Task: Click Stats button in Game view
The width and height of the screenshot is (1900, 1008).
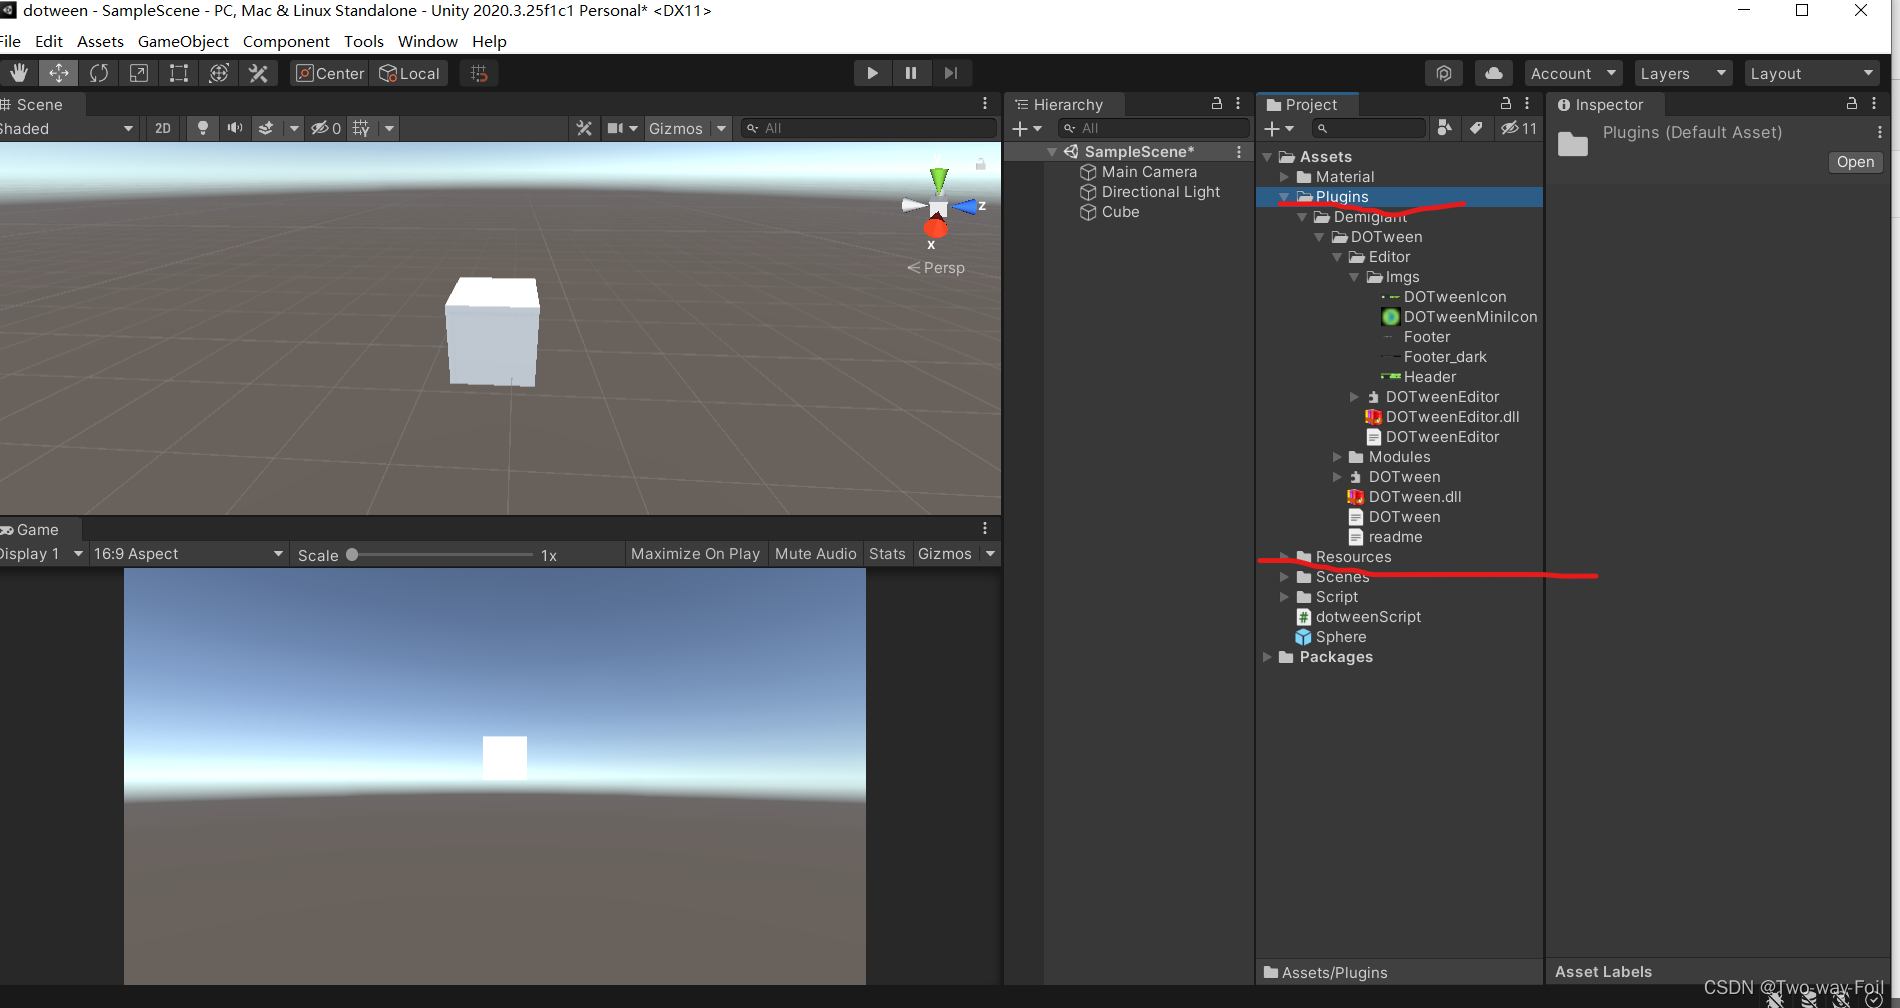Action: [887, 554]
